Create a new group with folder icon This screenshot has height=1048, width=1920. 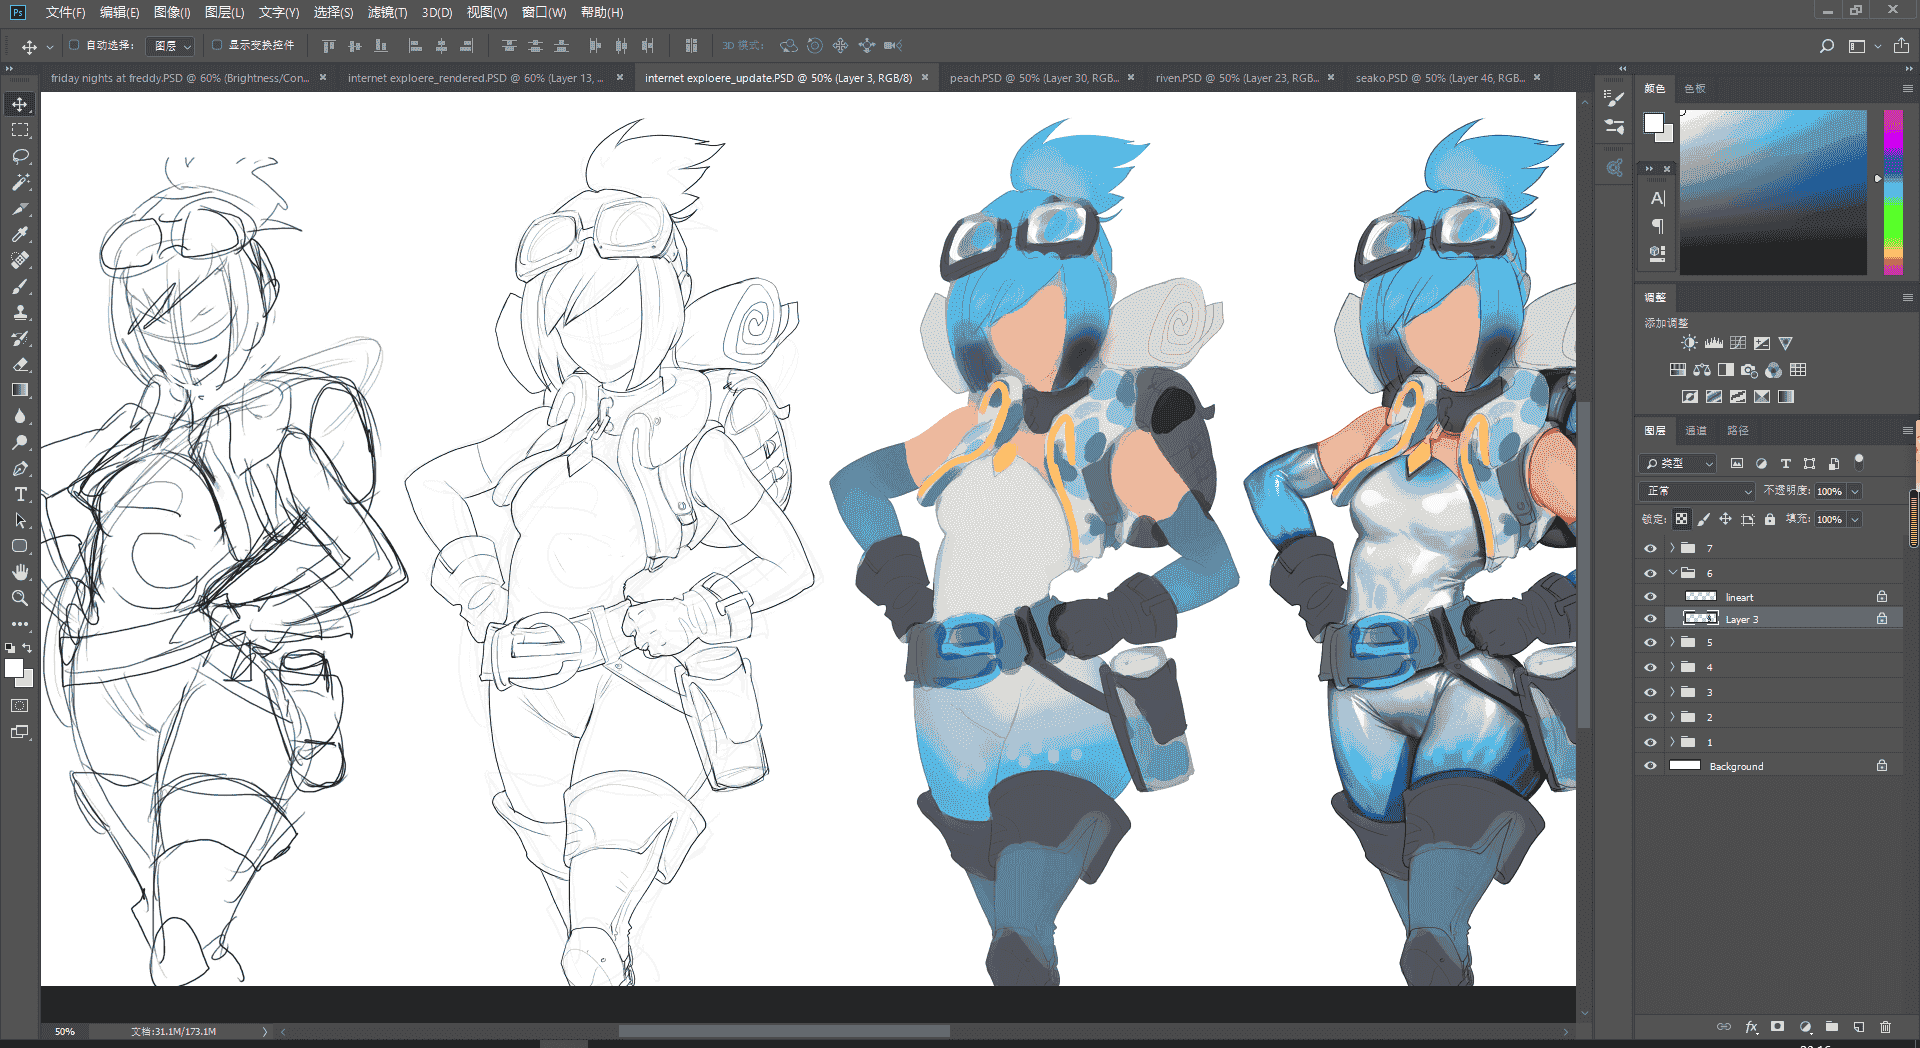point(1832,1027)
